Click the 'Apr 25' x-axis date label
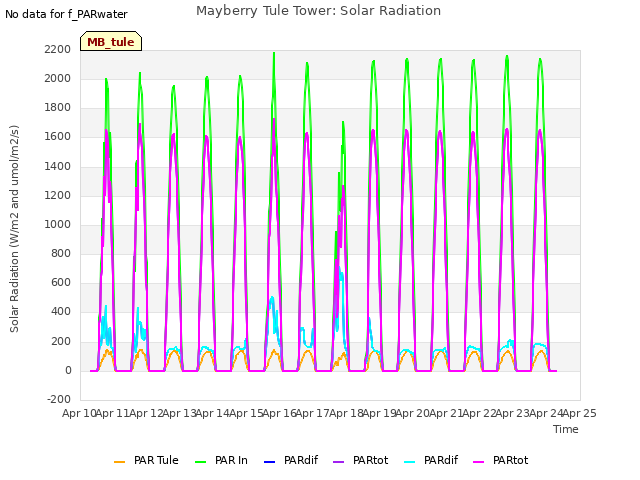 (x=580, y=413)
